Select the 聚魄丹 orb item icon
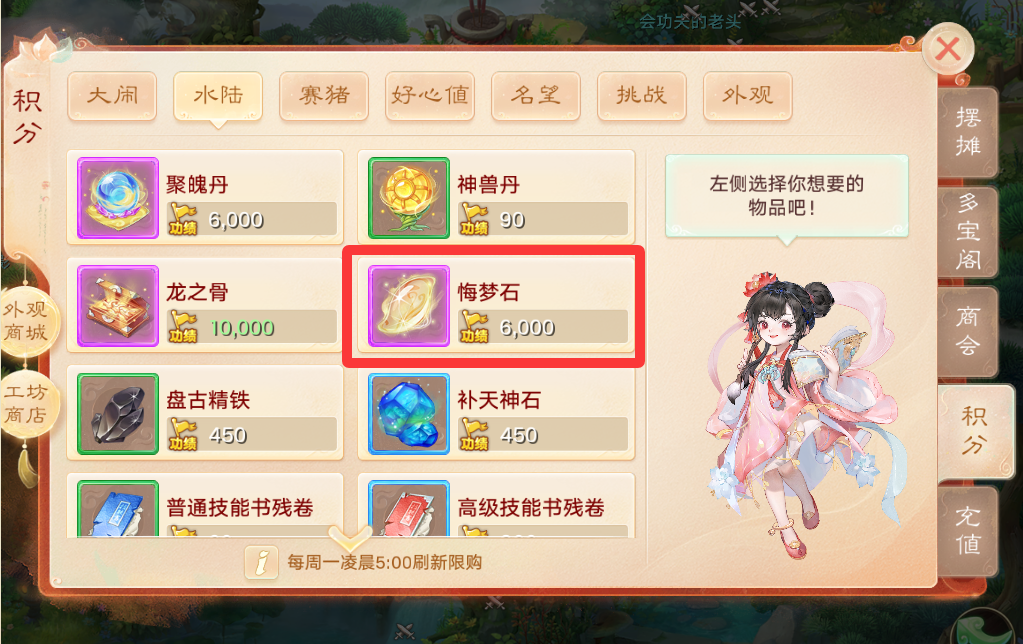The height and width of the screenshot is (644, 1023). pos(118,198)
